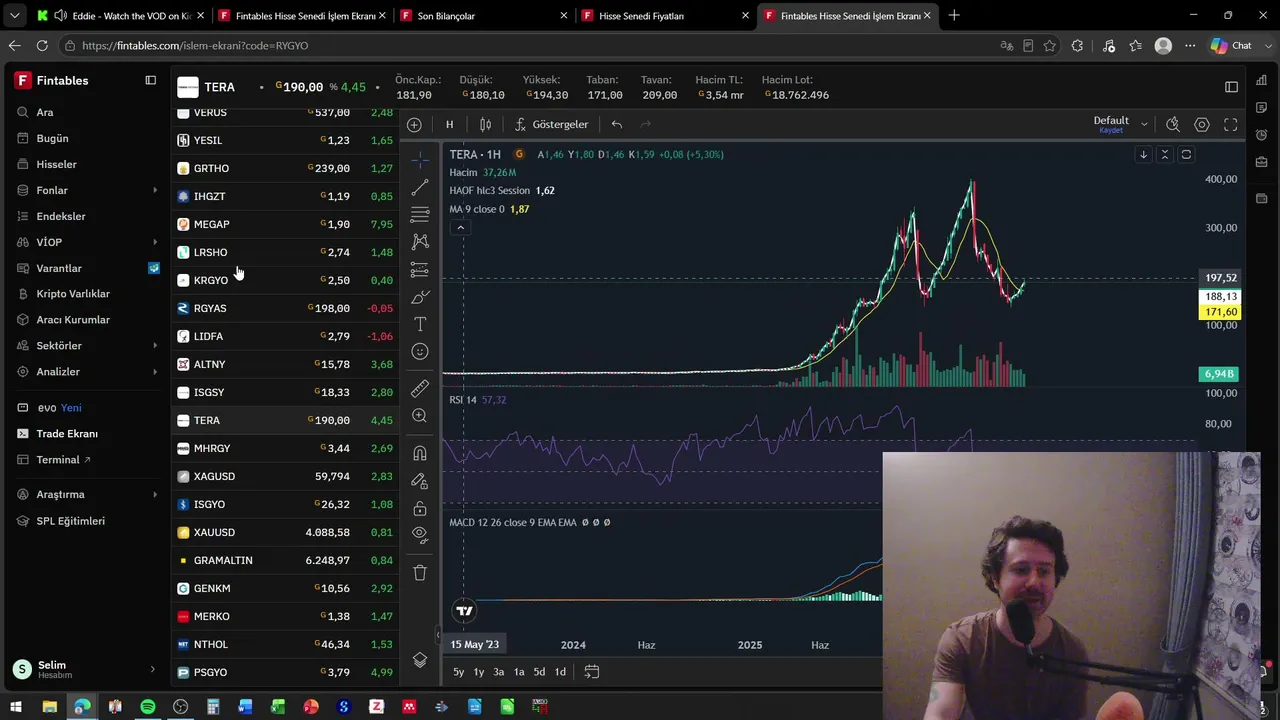This screenshot has height=720, width=1280.
Task: Select the crosshair cursor tool
Action: [x=420, y=160]
